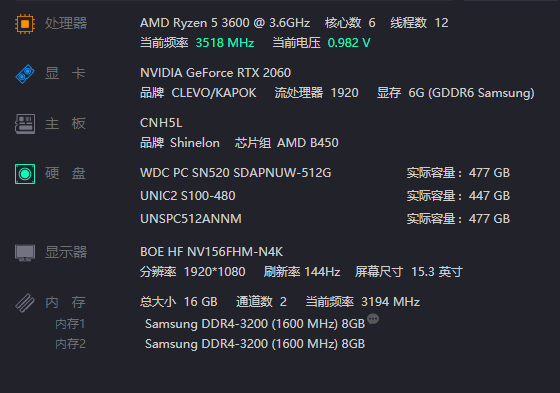Click the memory stick icon
The height and width of the screenshot is (393, 560).
coord(25,303)
